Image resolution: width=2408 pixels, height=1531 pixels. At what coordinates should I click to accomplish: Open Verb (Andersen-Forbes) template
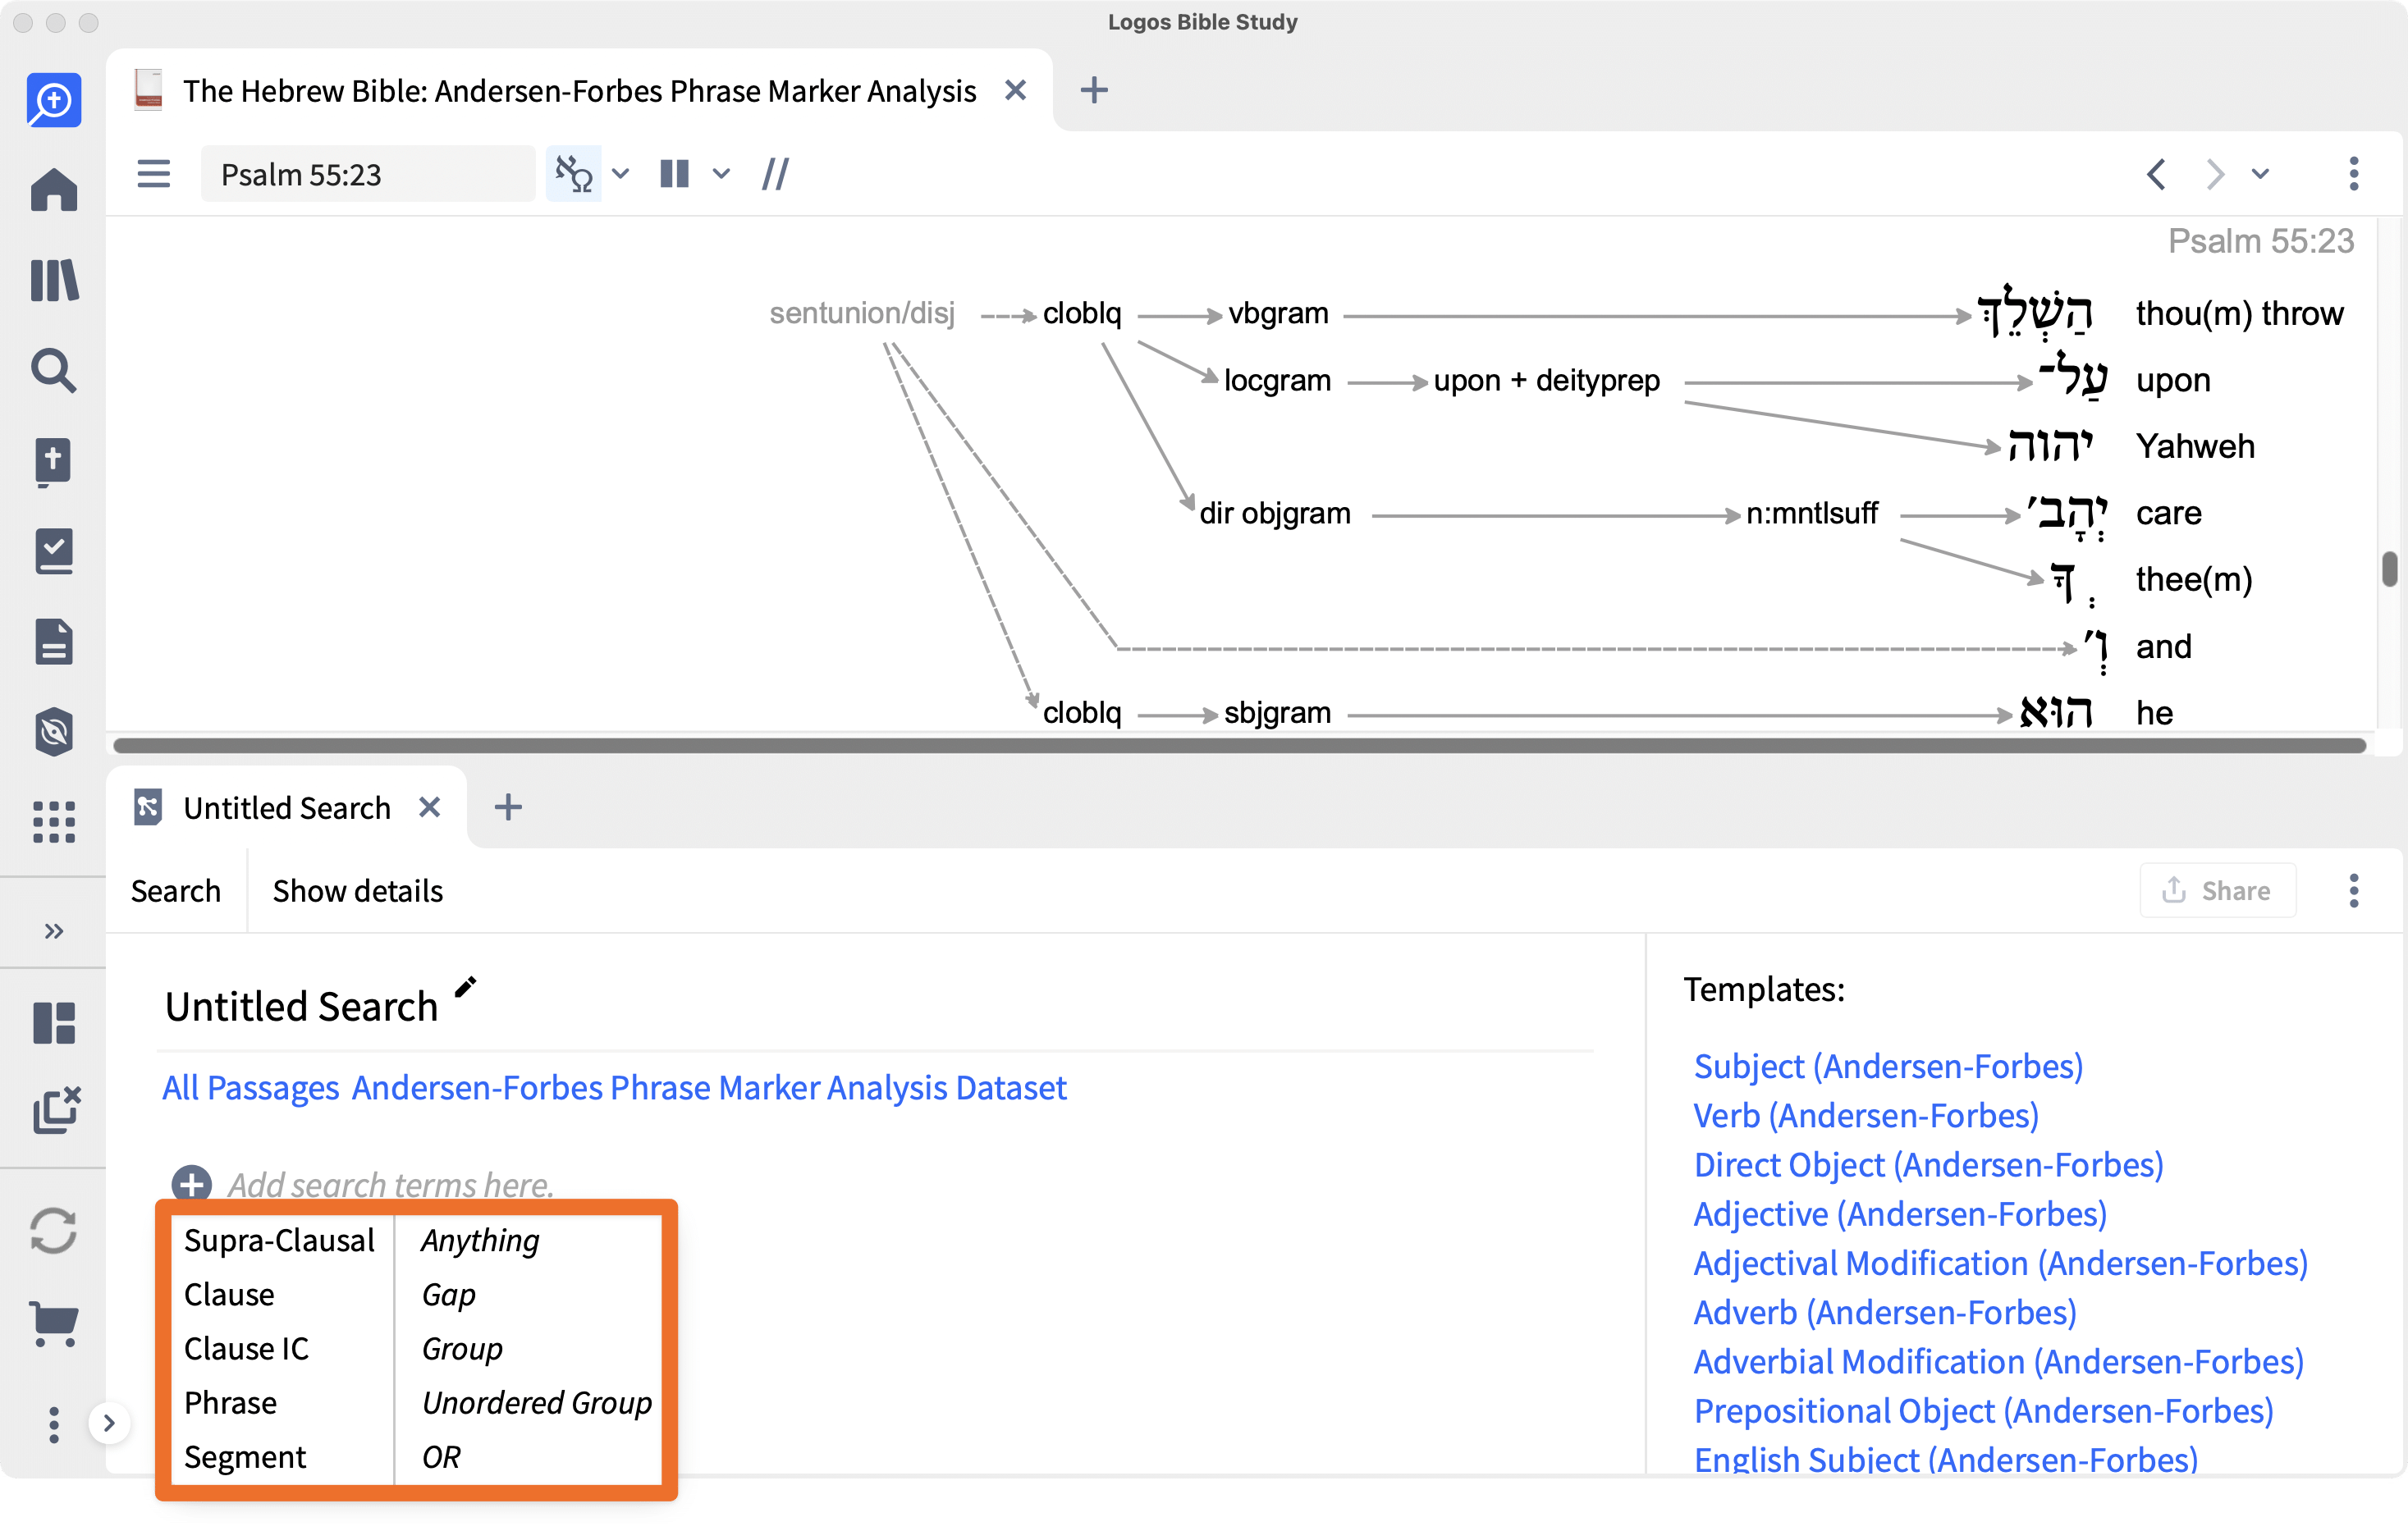tap(1866, 1115)
